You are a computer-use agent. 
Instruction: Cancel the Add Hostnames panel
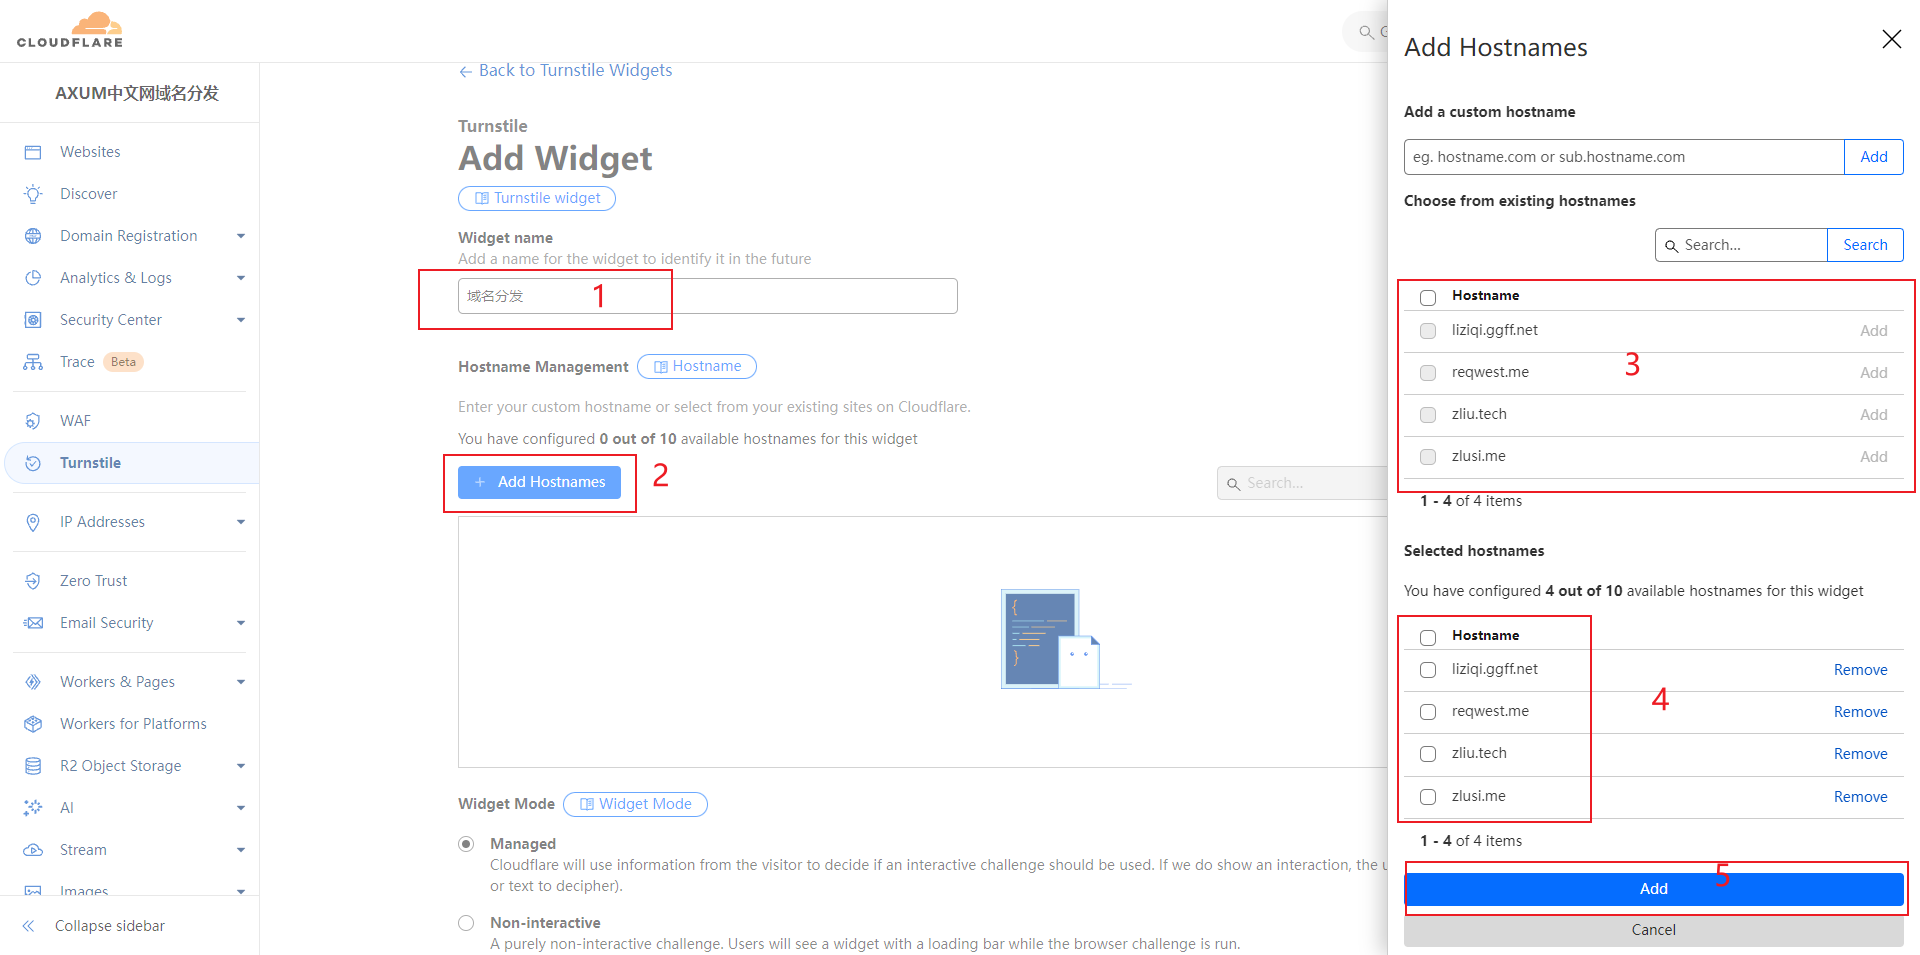click(1653, 930)
